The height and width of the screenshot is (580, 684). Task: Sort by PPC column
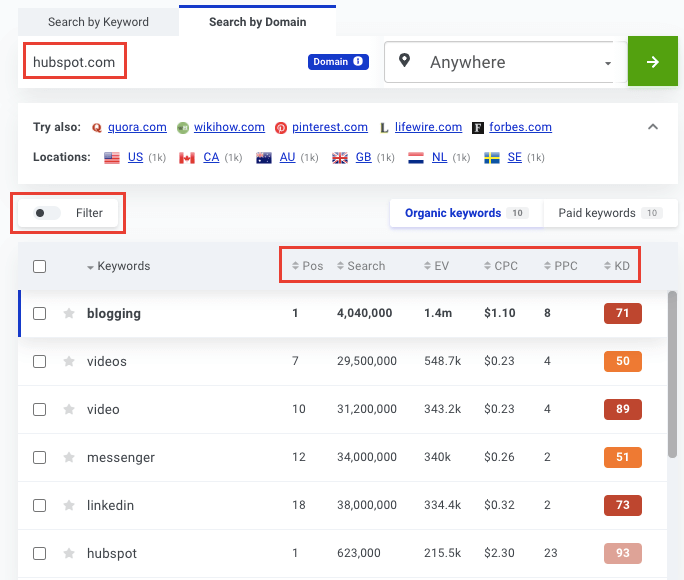coord(561,266)
